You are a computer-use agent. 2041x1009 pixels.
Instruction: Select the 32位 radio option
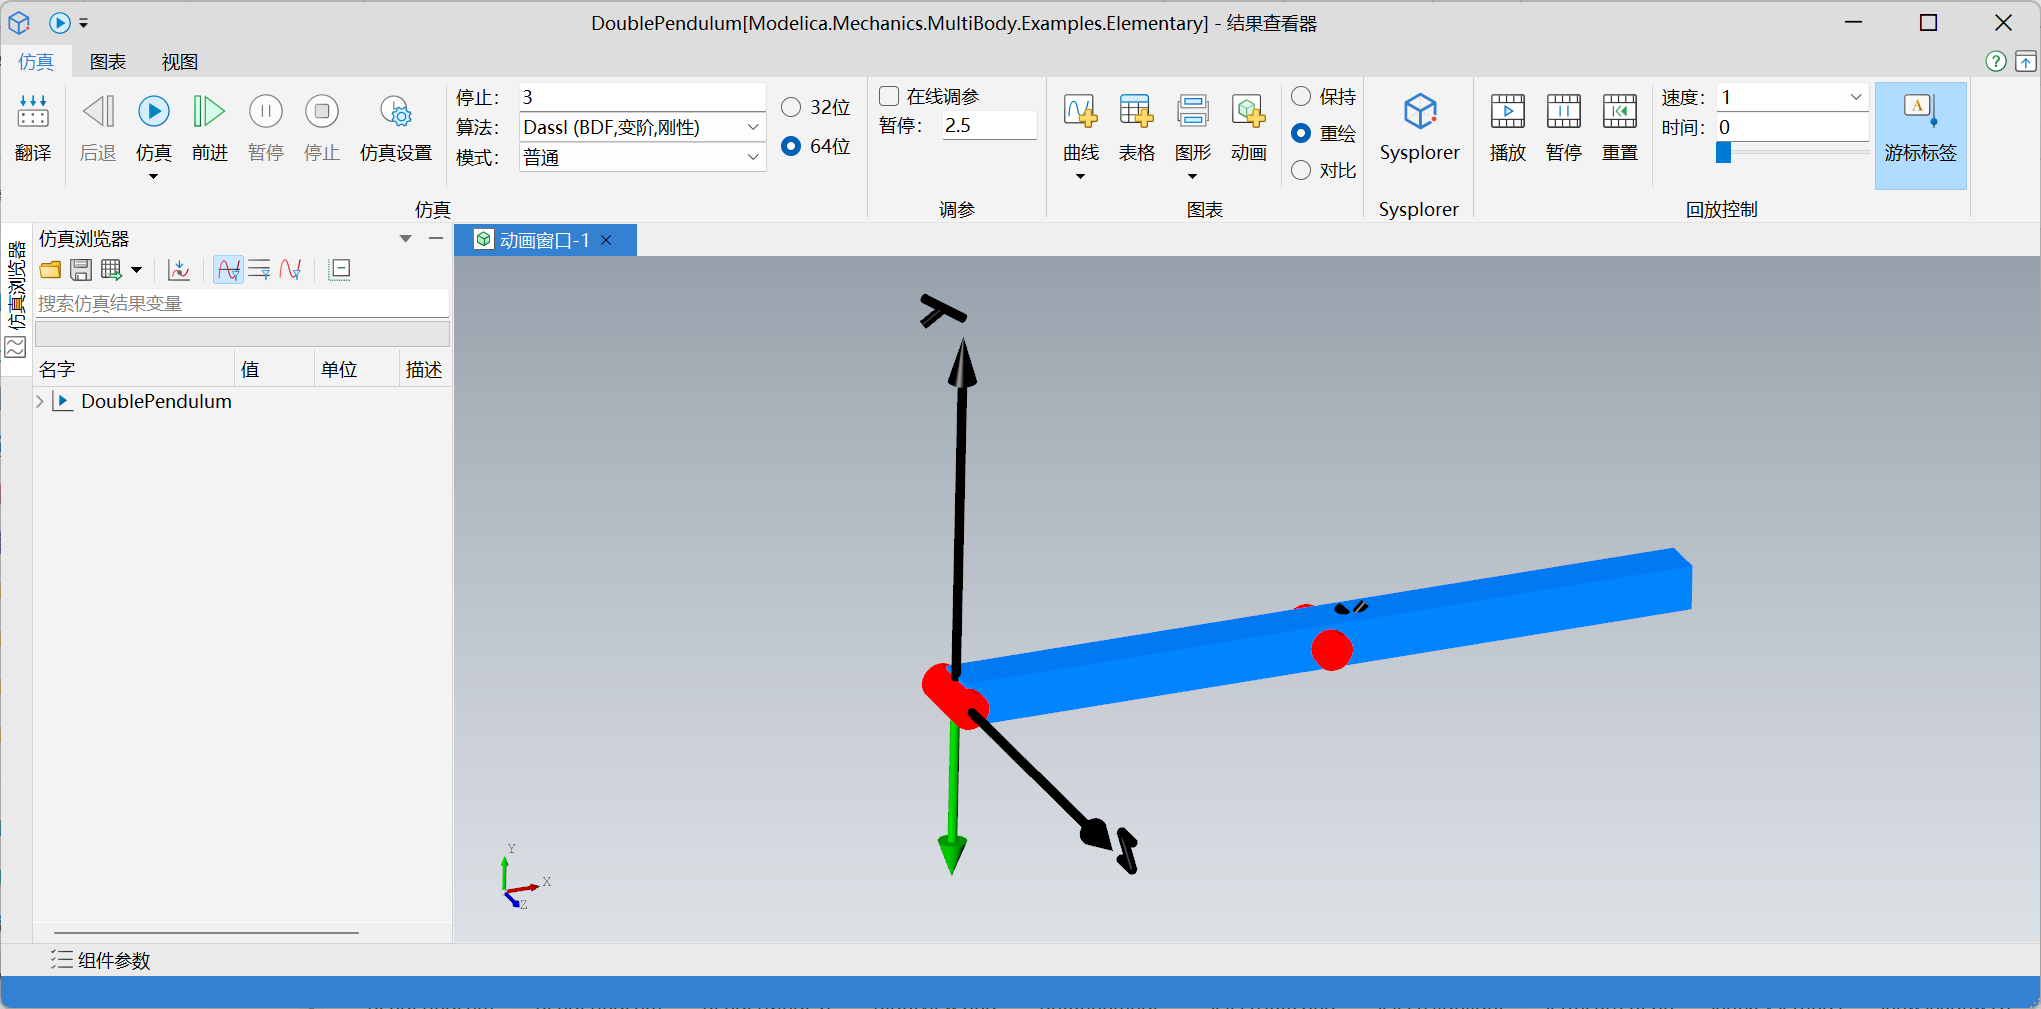point(791,107)
